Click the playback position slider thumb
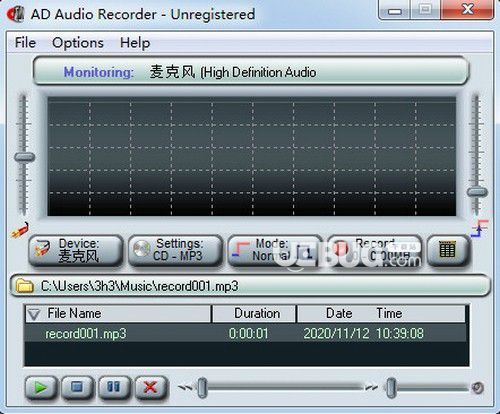Screen dimensions: 500x414 pos(202,388)
